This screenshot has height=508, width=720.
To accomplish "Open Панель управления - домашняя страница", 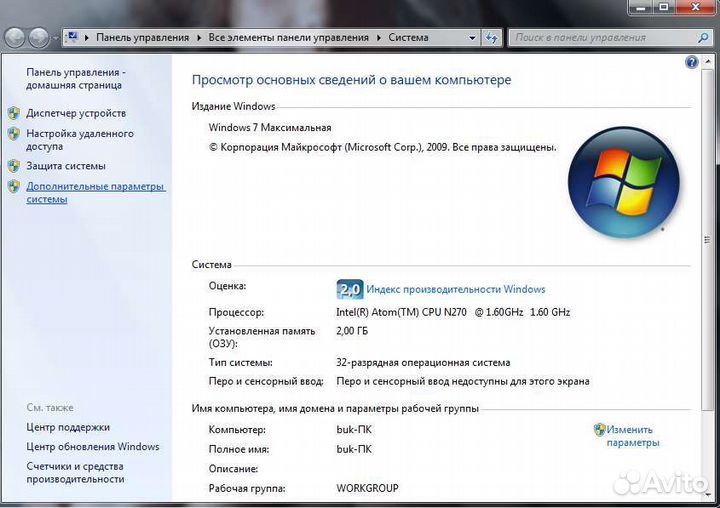I will tap(76, 79).
